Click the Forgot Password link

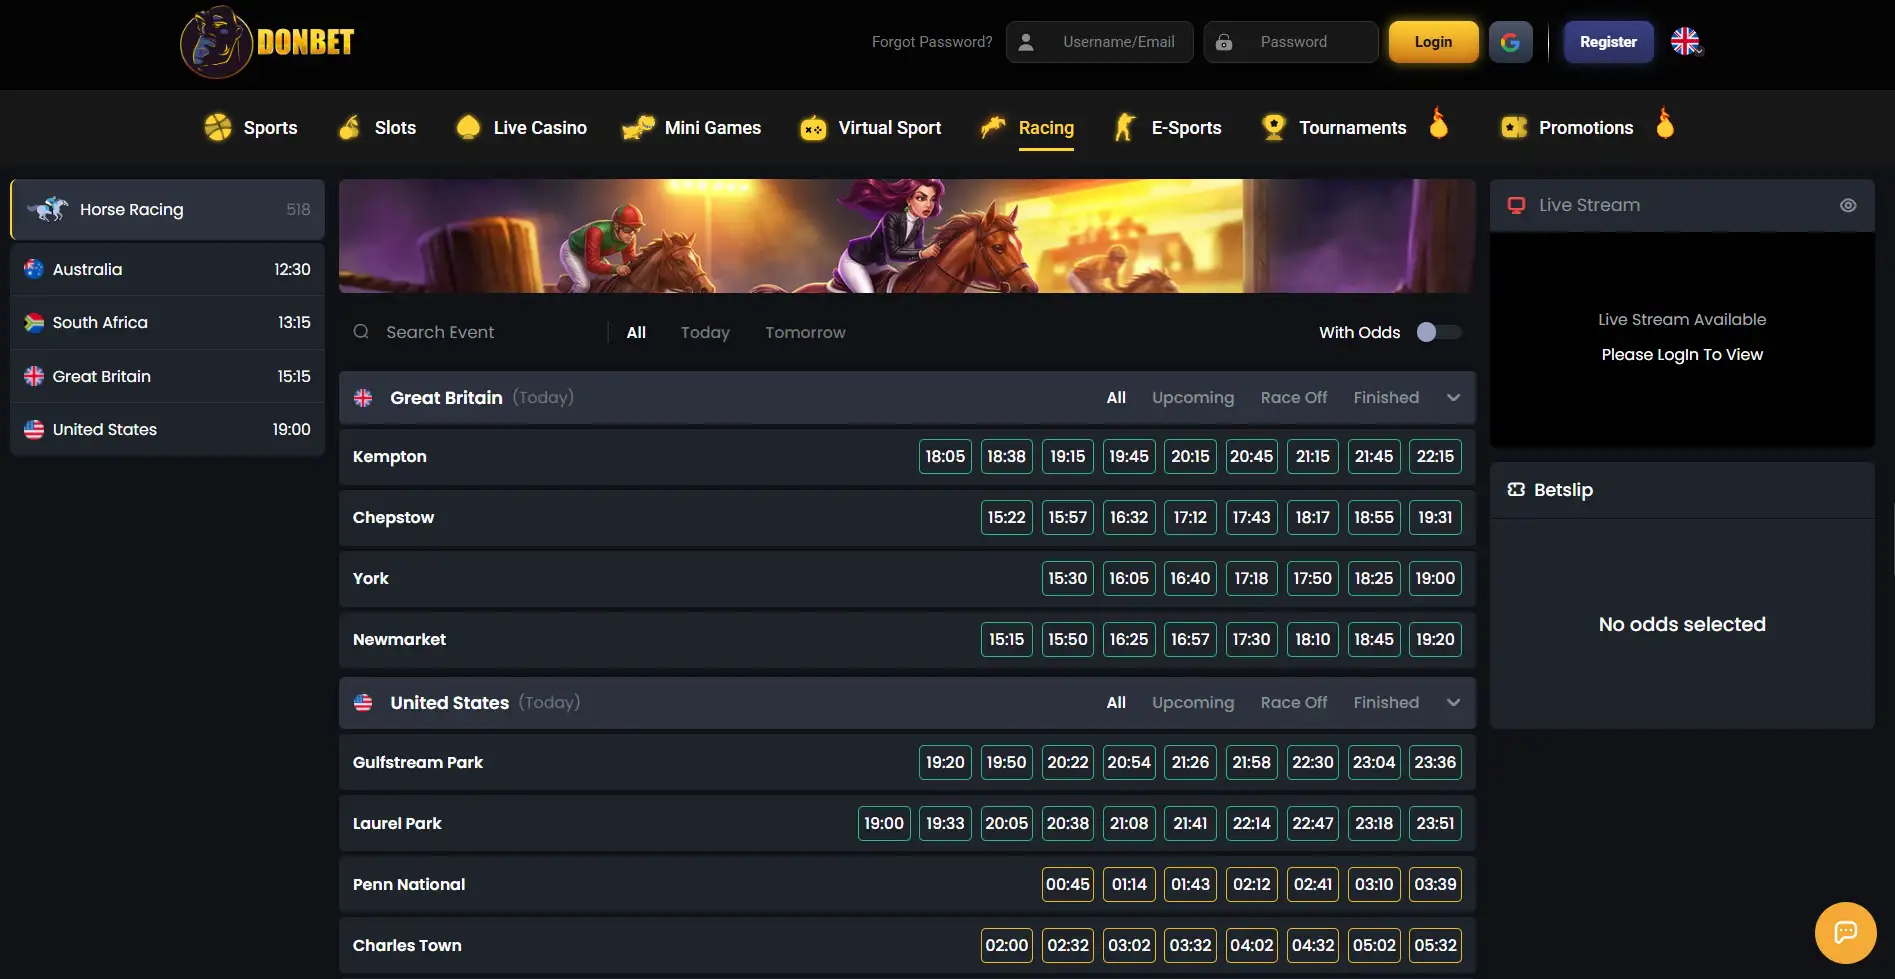click(x=932, y=42)
